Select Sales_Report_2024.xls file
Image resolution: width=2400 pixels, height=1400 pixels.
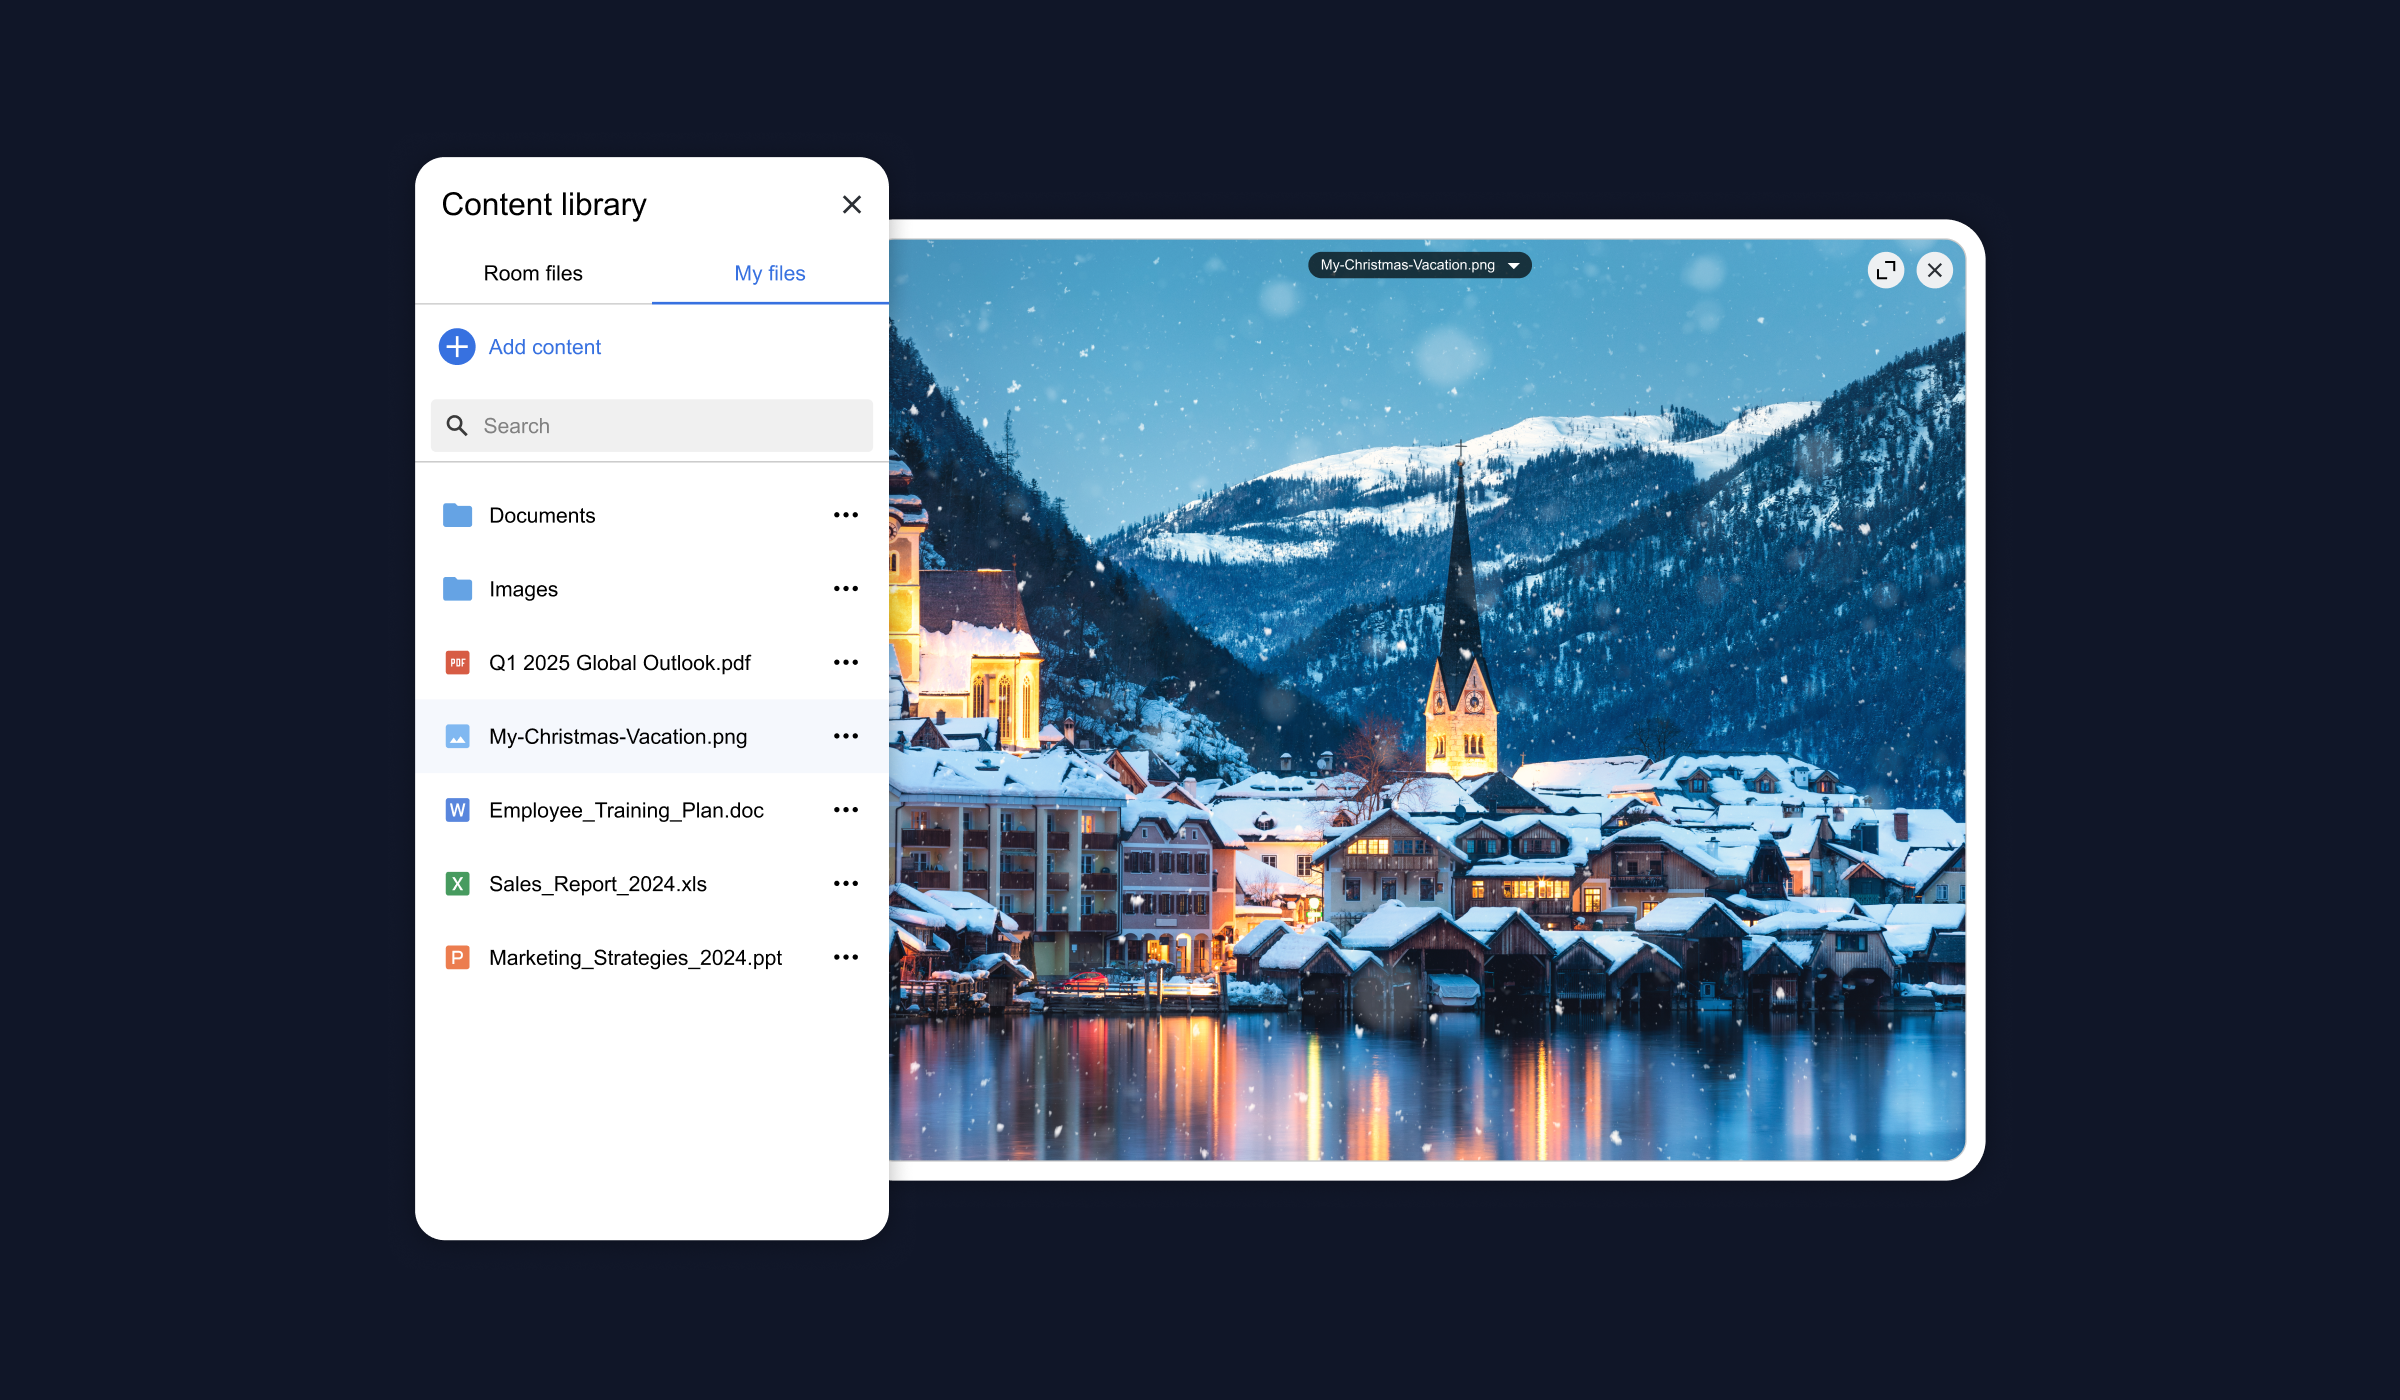coord(597,884)
